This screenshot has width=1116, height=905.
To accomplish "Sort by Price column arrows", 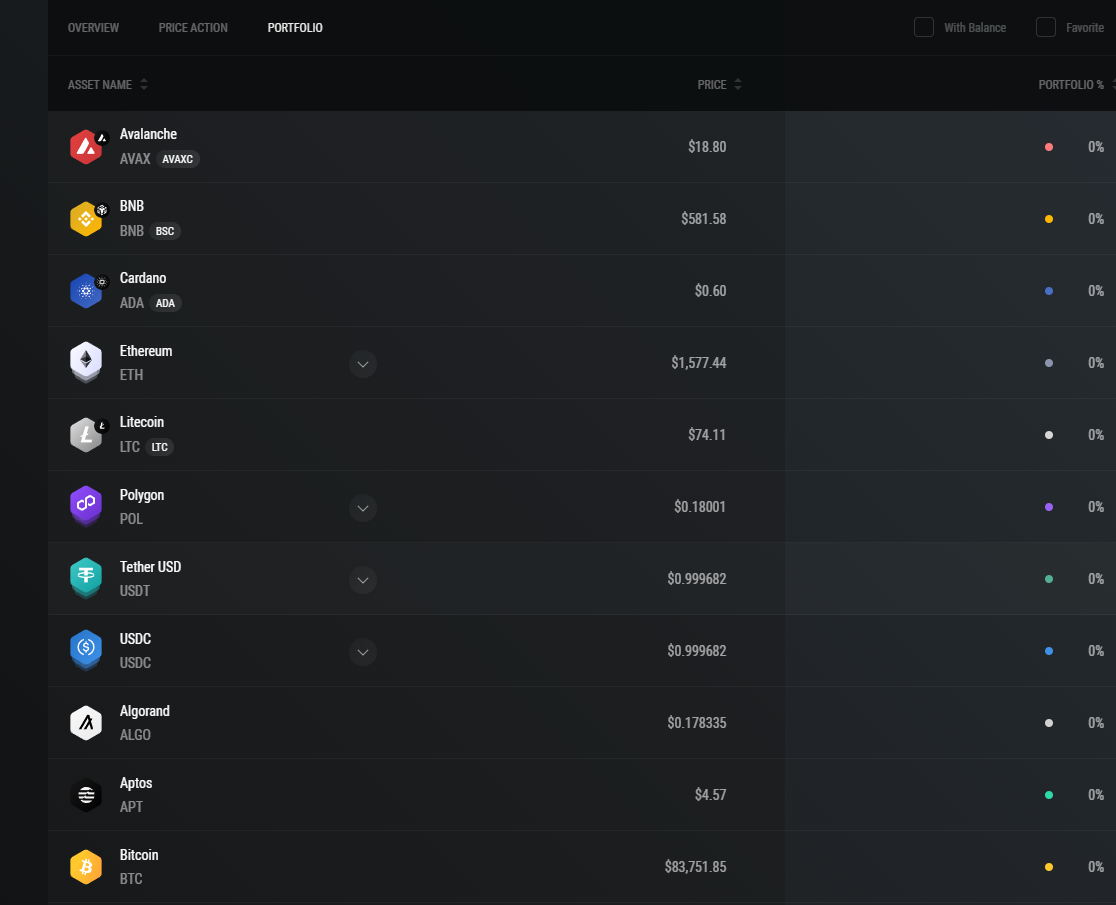I will click(738, 84).
